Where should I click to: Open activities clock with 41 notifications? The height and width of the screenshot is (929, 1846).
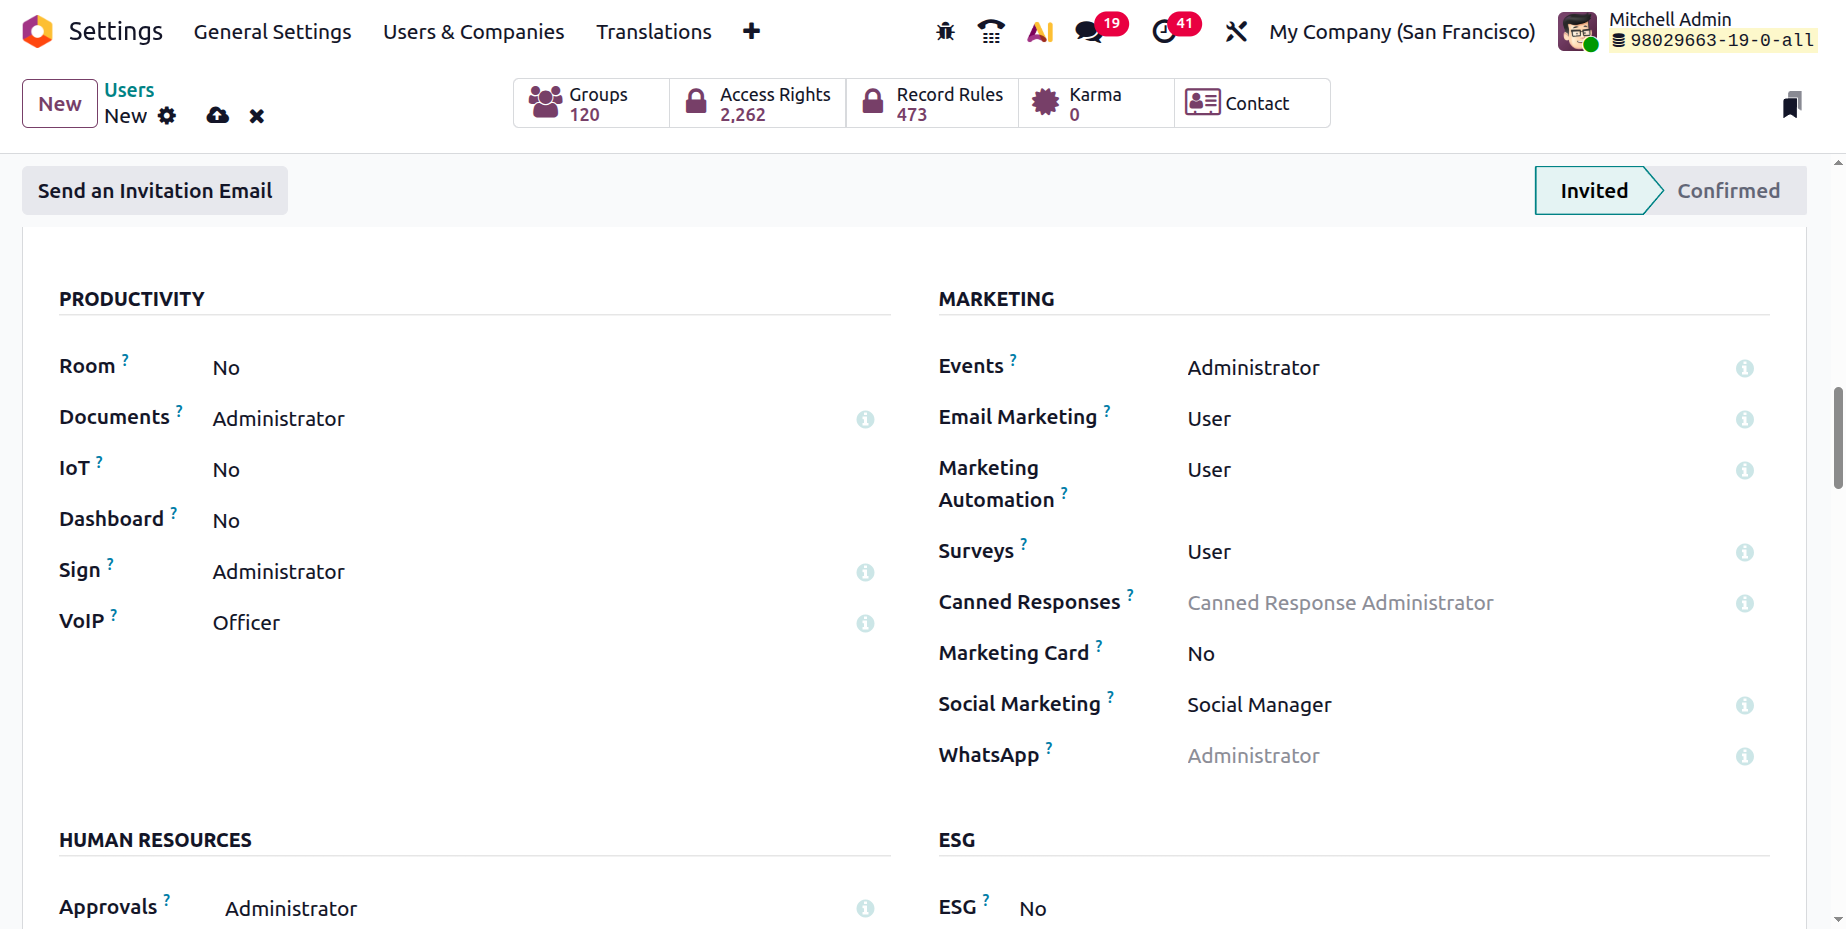click(x=1176, y=30)
